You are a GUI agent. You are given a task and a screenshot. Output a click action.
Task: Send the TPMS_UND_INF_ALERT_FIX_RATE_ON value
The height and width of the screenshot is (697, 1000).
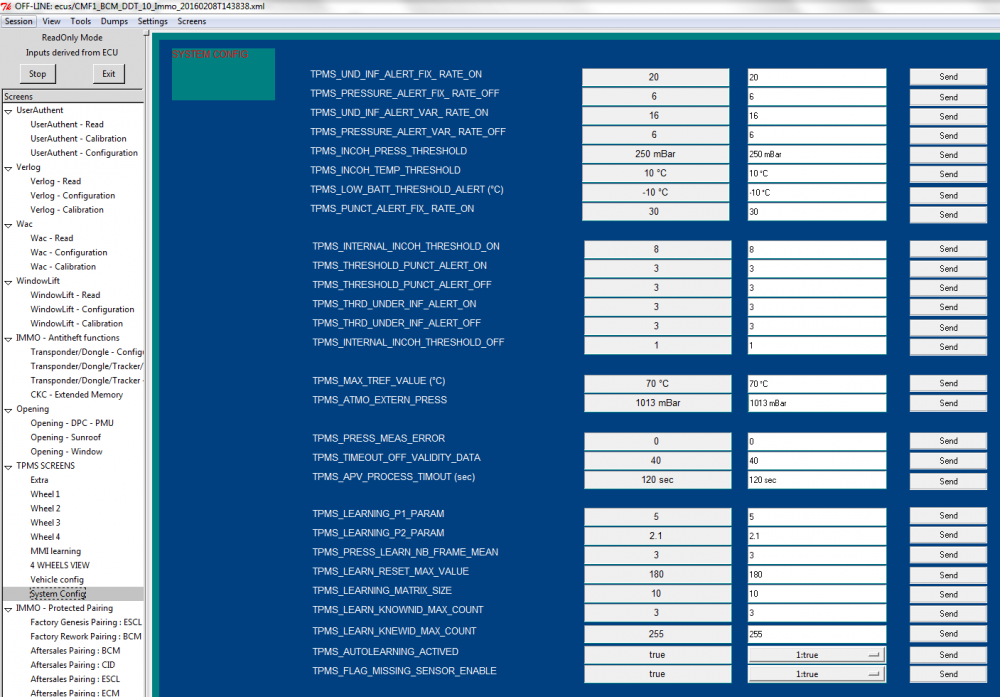(948, 77)
